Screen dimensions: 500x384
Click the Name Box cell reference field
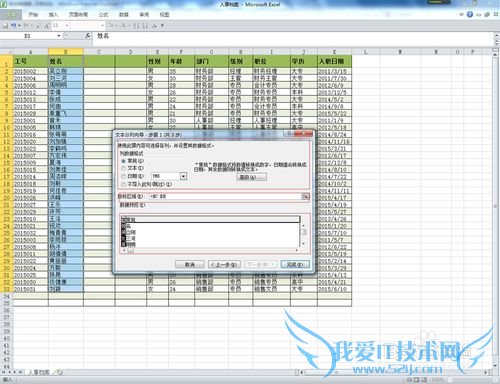(28, 36)
